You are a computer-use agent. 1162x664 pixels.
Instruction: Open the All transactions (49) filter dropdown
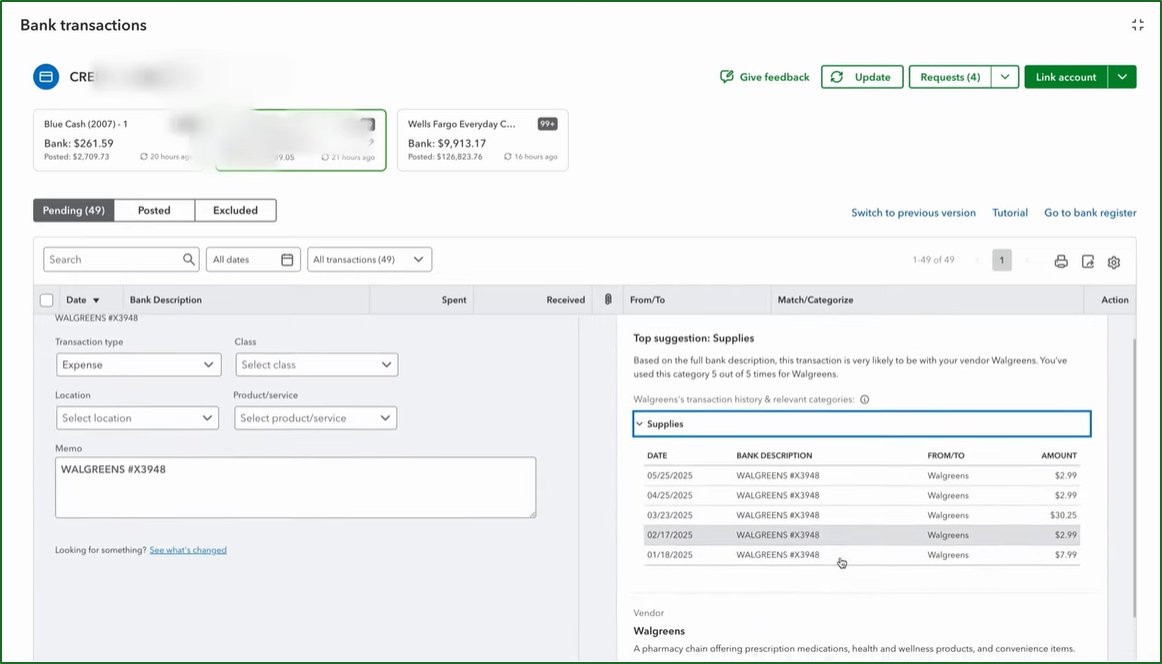coord(369,259)
